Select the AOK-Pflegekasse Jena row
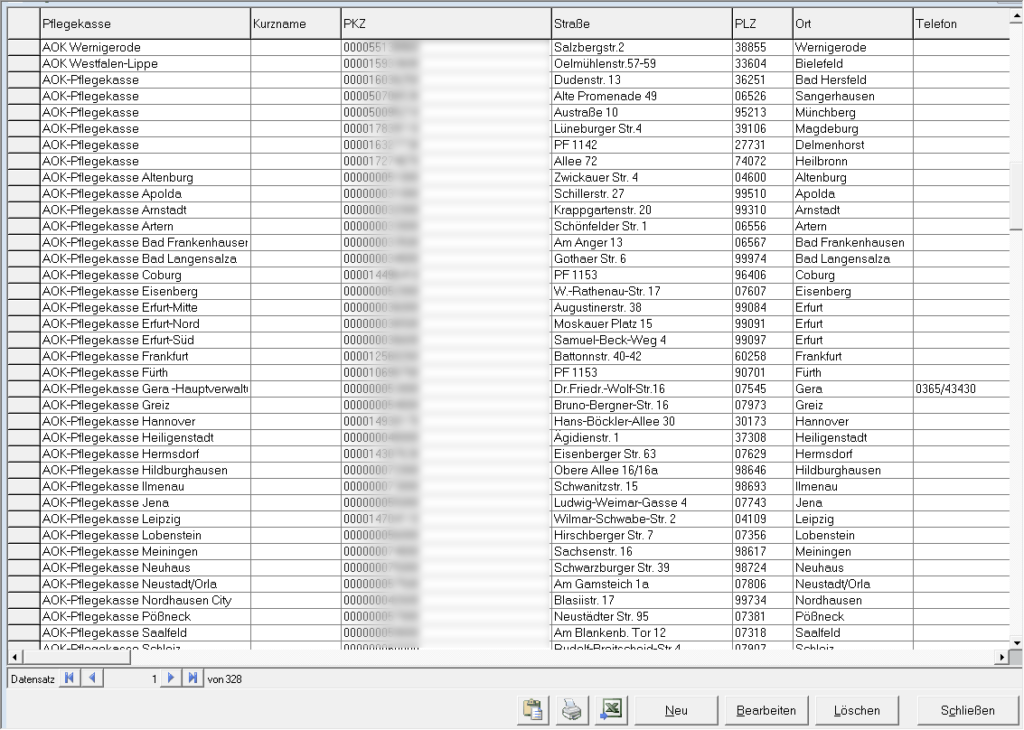Screen dimensions: 1024x730 pyautogui.click(x=144, y=502)
